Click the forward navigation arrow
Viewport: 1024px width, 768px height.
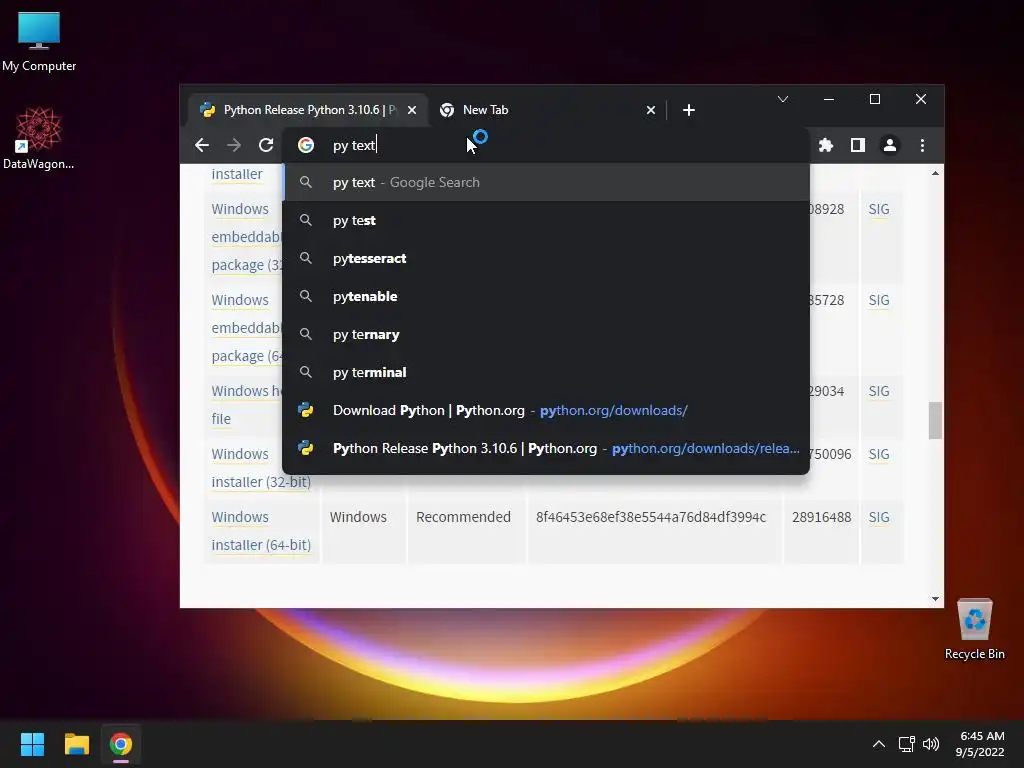click(233, 145)
